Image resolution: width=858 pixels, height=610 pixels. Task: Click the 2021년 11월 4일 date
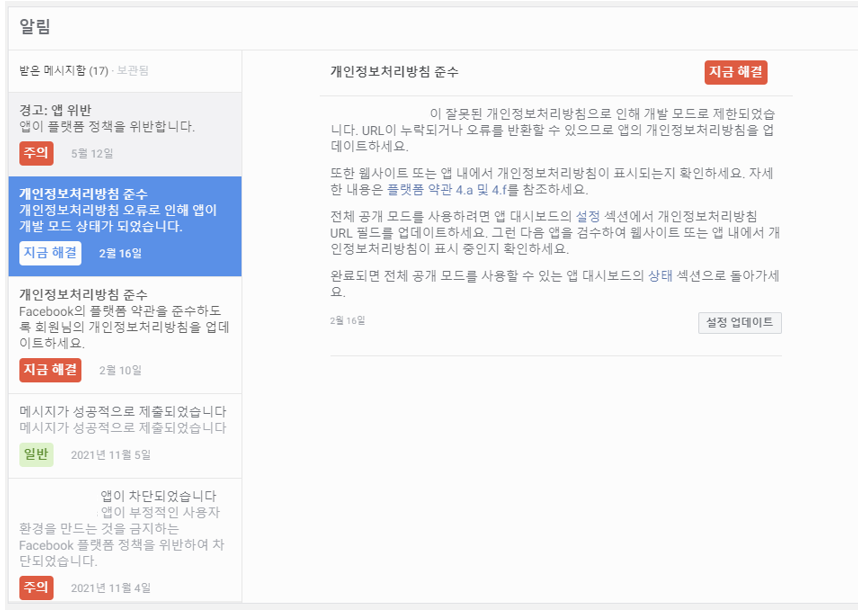[x=111, y=588]
